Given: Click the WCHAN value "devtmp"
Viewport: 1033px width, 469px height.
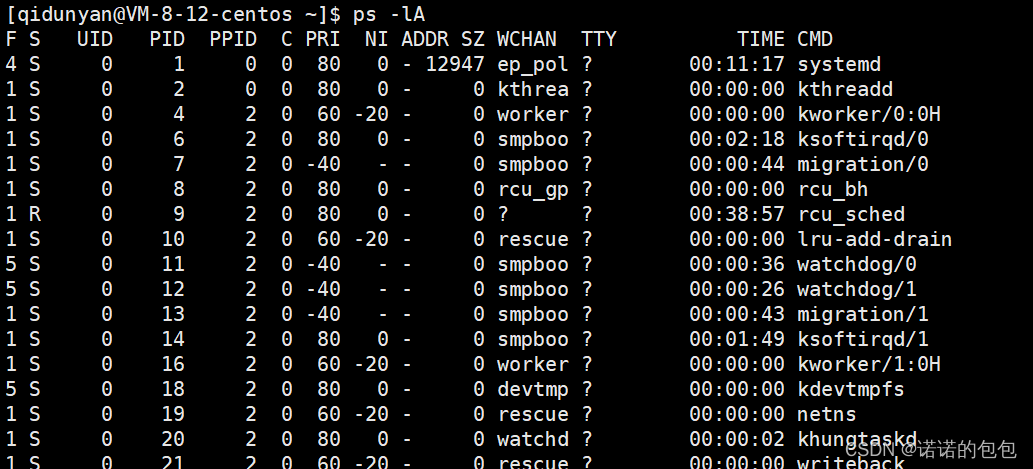Looking at the screenshot, I should pos(532,389).
